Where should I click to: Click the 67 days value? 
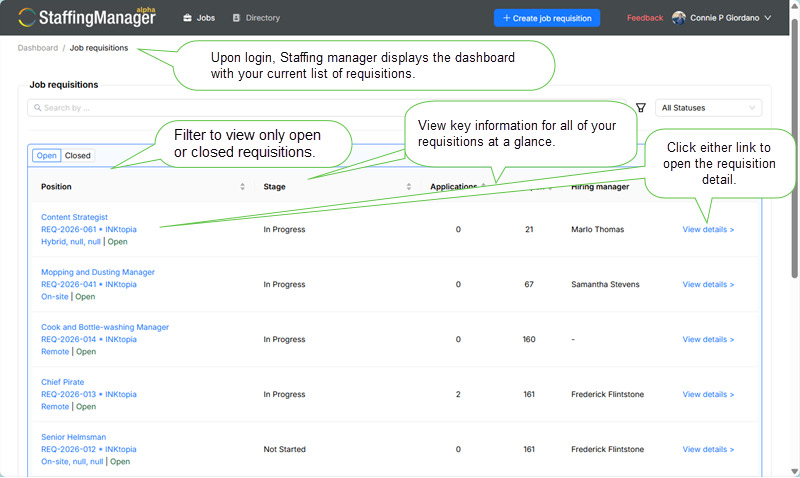click(x=529, y=285)
